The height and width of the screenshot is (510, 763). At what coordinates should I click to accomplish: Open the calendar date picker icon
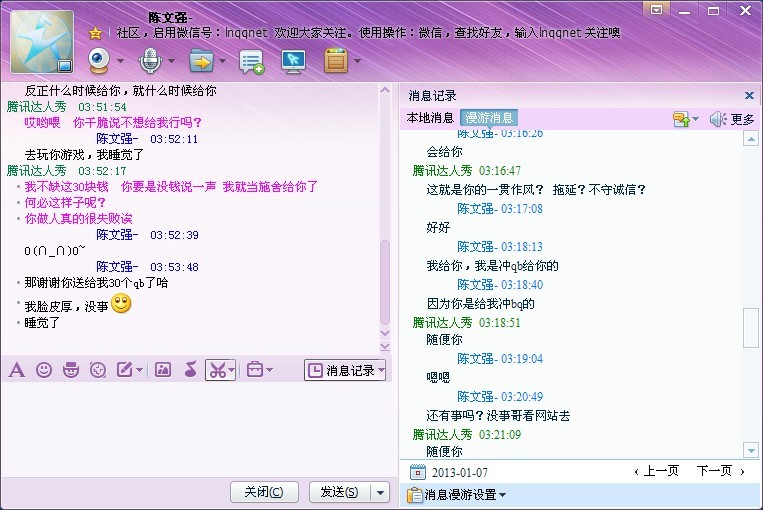pyautogui.click(x=418, y=472)
